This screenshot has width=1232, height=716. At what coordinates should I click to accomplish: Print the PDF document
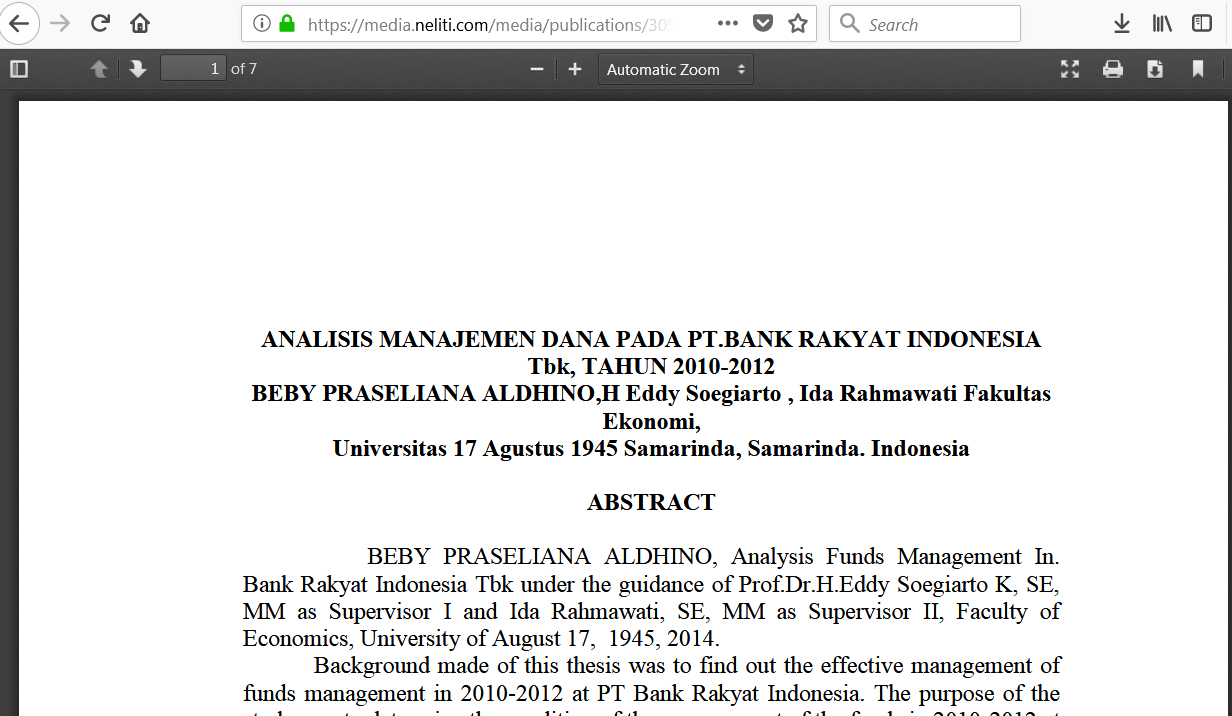pyautogui.click(x=1113, y=69)
